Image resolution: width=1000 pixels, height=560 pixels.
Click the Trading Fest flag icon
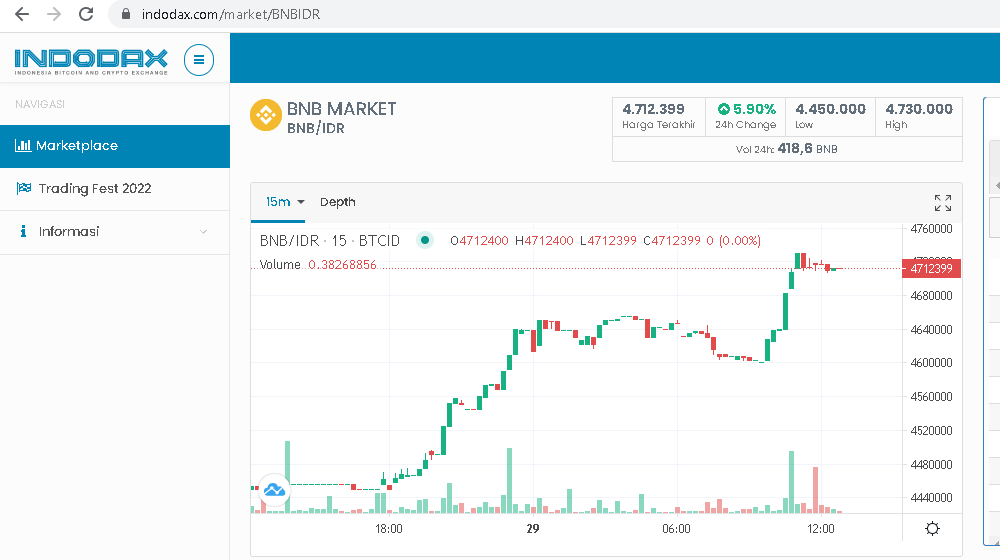(x=24, y=188)
